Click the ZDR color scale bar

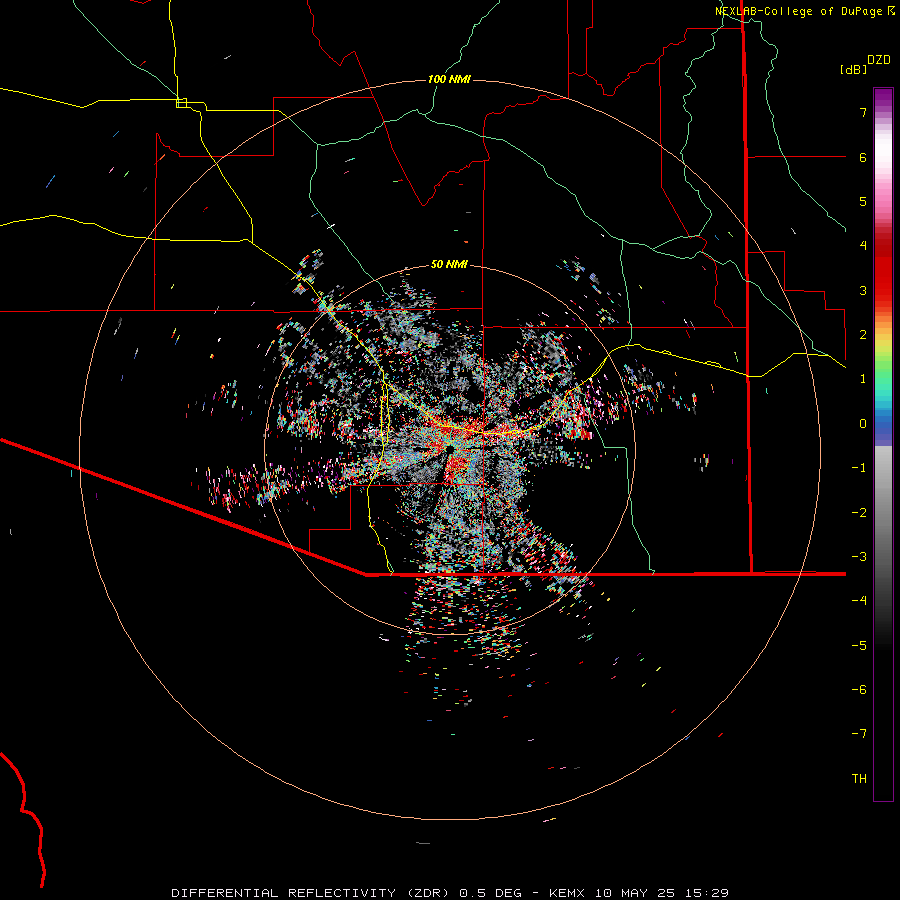[883, 444]
